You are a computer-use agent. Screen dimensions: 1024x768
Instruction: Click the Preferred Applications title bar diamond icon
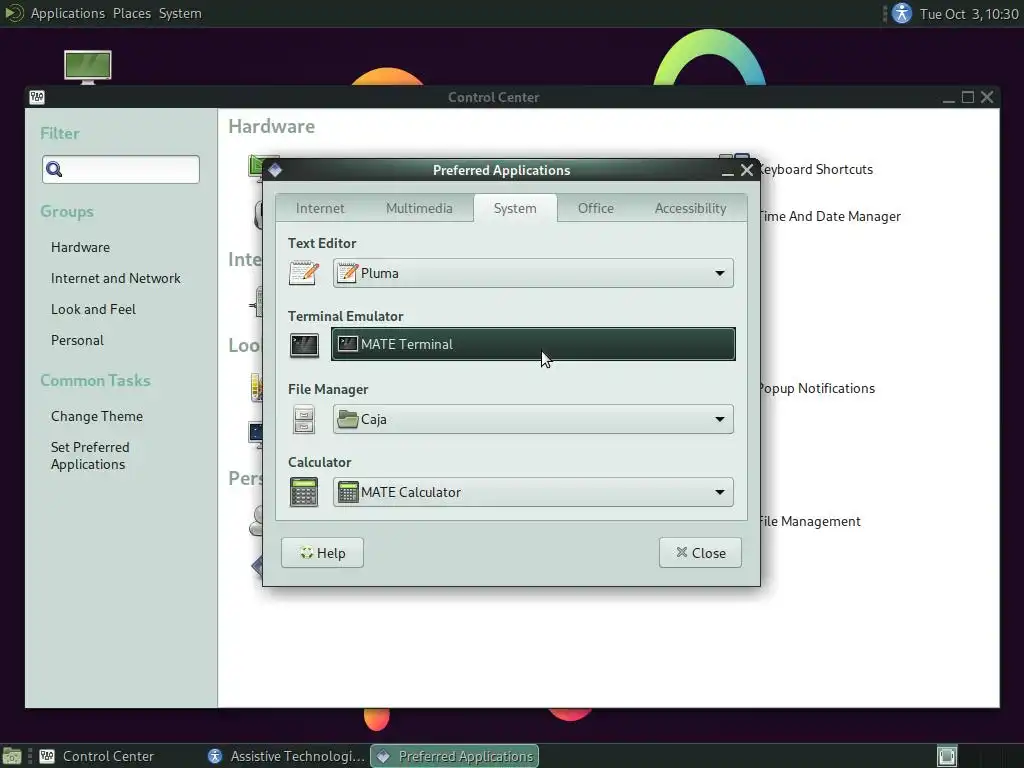(275, 170)
